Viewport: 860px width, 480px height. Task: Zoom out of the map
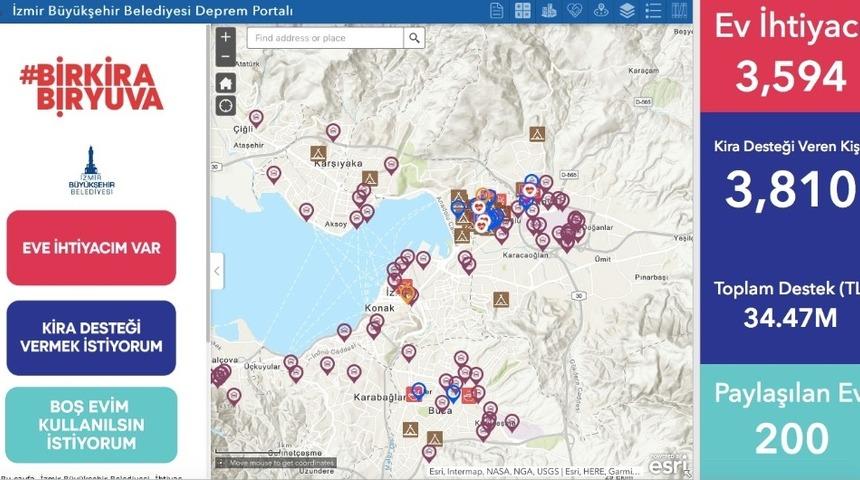226,56
